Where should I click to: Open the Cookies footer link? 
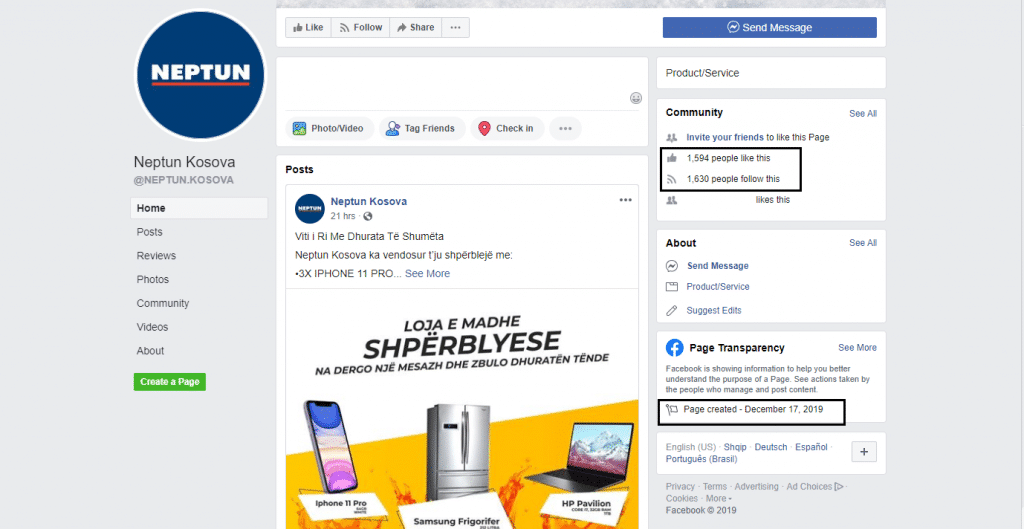click(681, 498)
